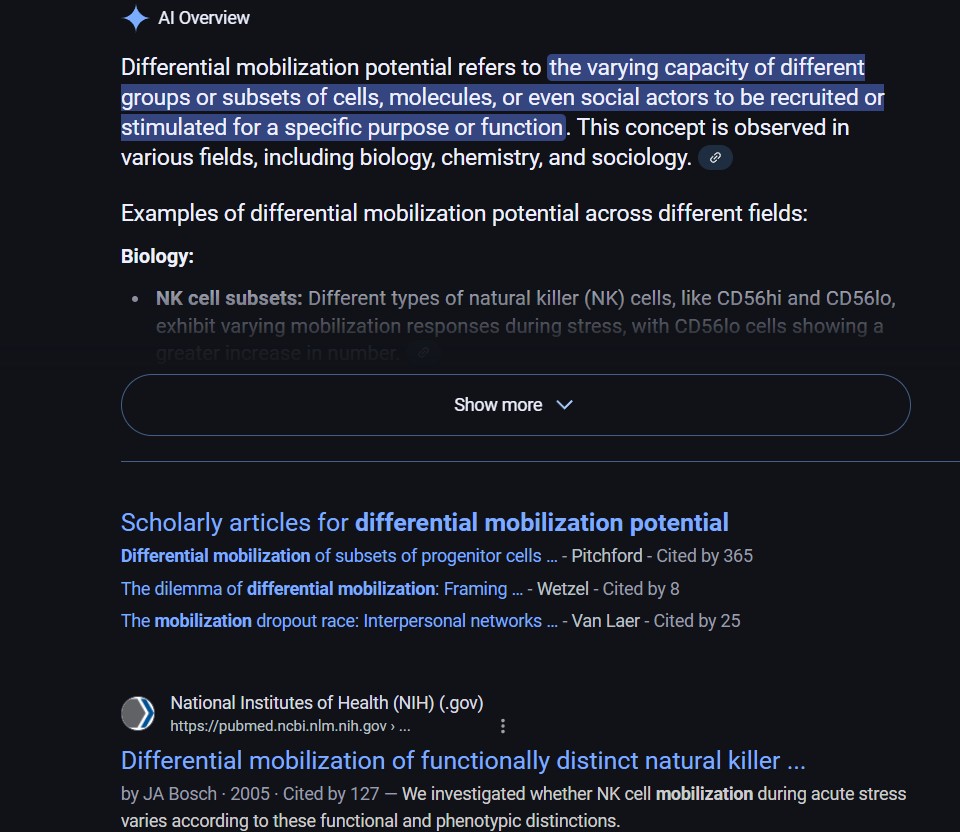
Task: Open Wetzel dilemma of differential mobilization article
Action: coord(322,589)
